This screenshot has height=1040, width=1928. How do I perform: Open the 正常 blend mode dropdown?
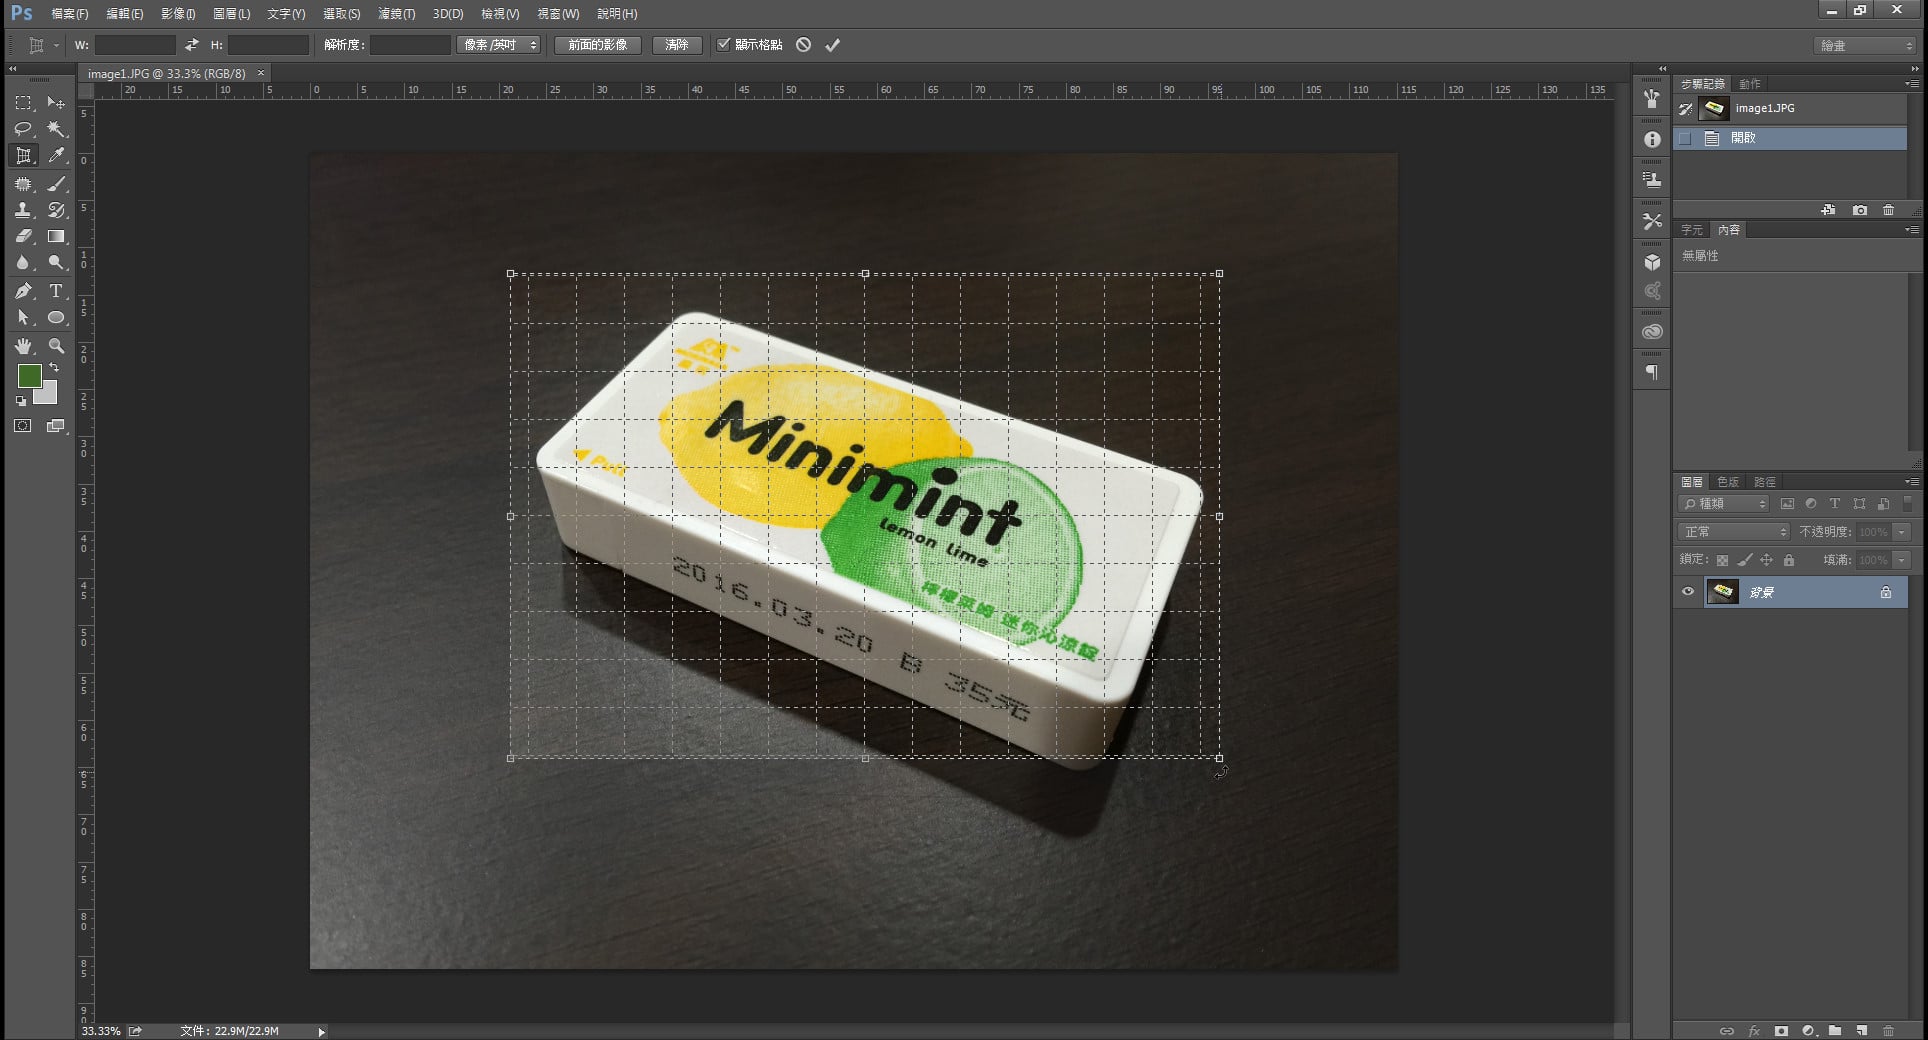(x=1733, y=532)
